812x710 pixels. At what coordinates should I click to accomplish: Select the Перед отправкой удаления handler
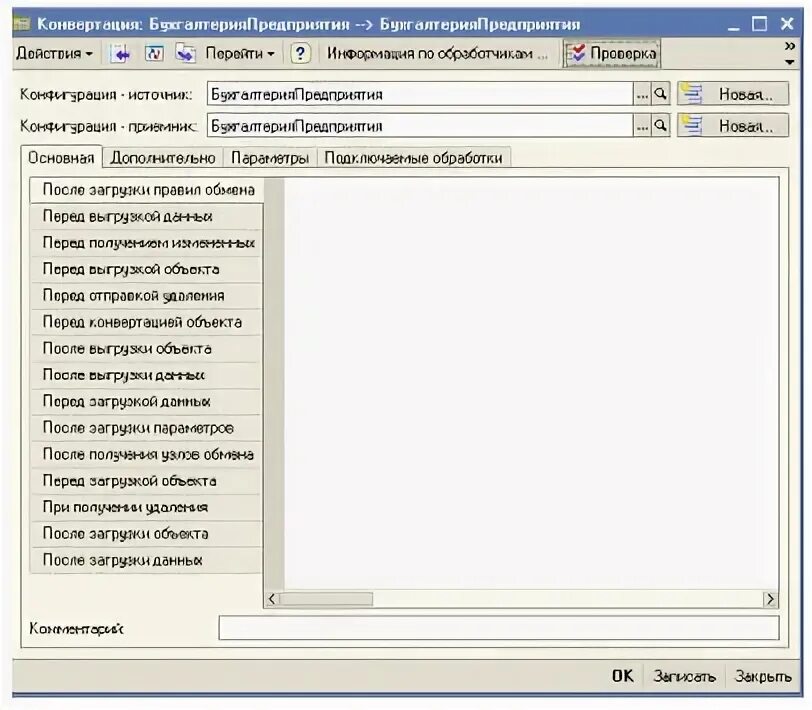[147, 296]
